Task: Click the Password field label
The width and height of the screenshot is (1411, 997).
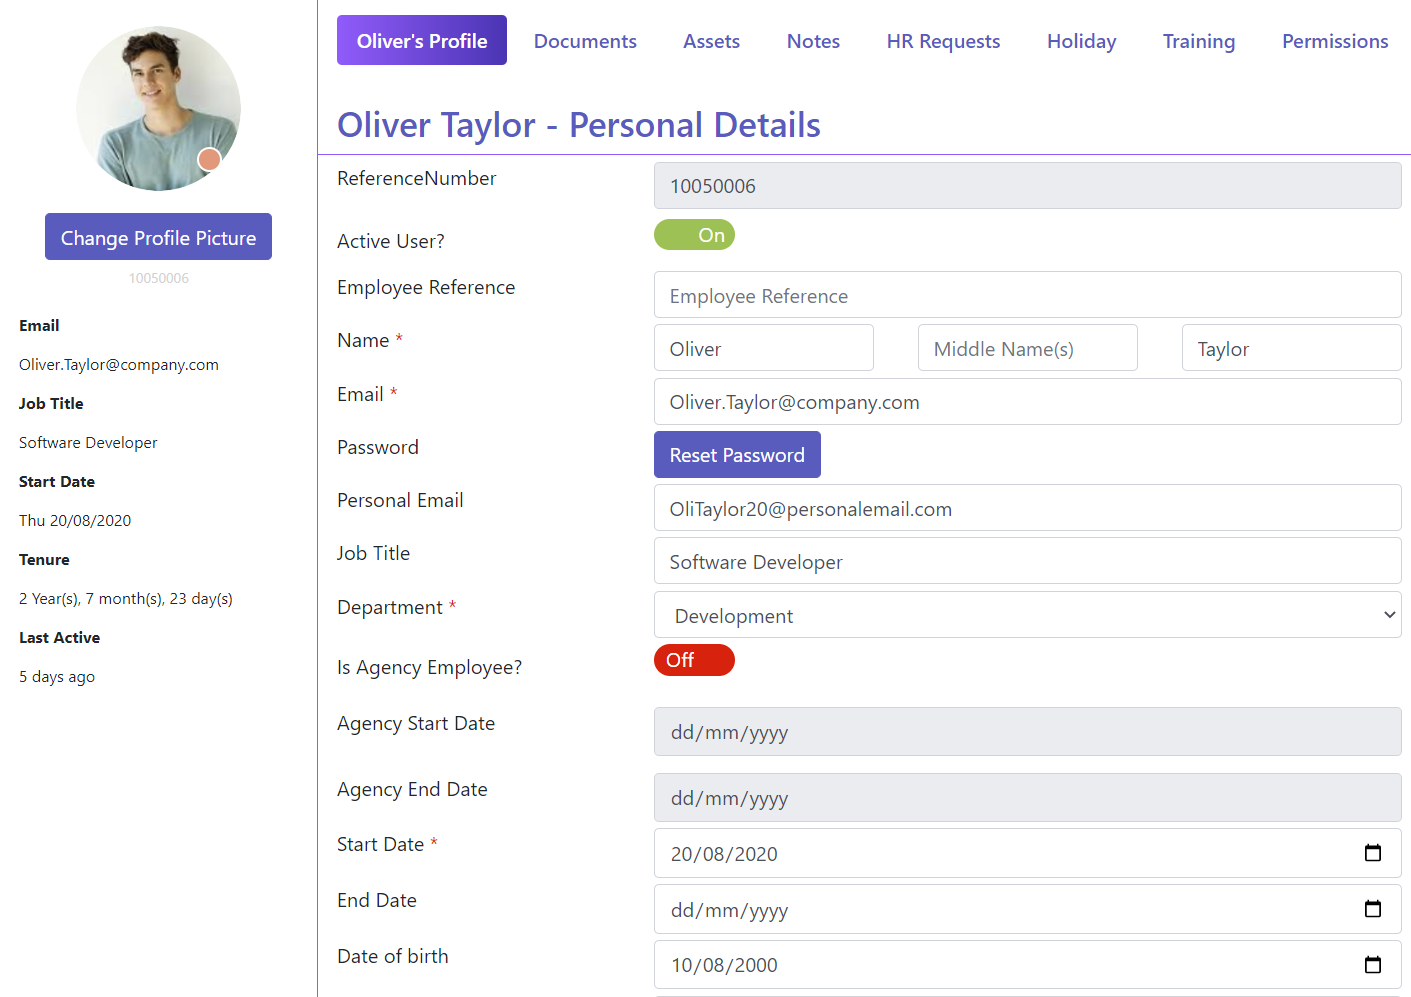Action: (x=378, y=447)
